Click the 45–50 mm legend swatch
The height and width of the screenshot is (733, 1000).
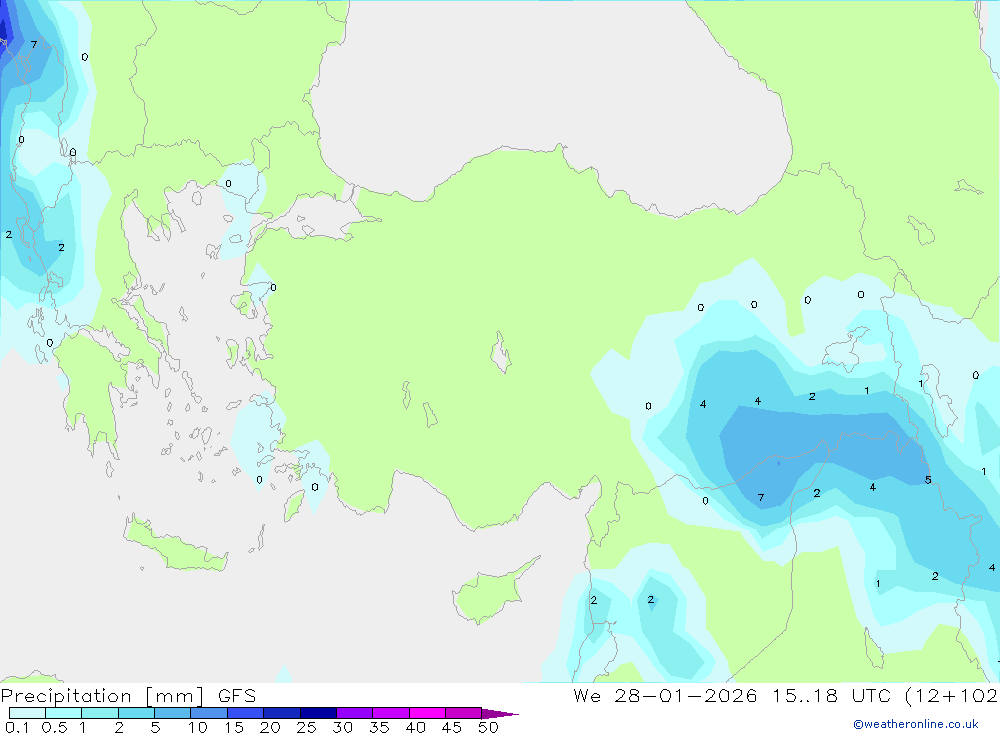coord(463,713)
